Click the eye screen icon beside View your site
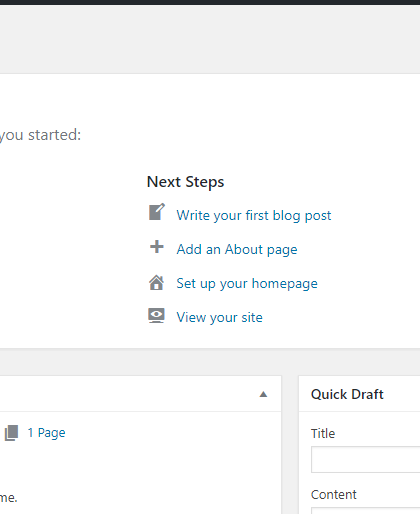 [x=156, y=316]
